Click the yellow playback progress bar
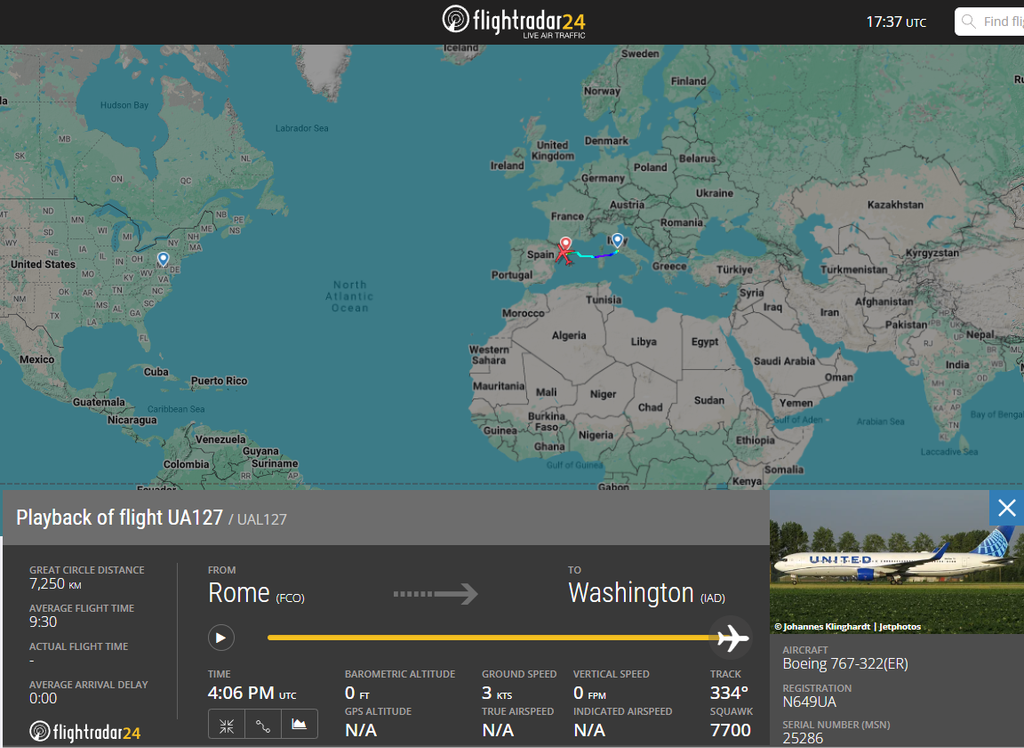 click(x=492, y=638)
